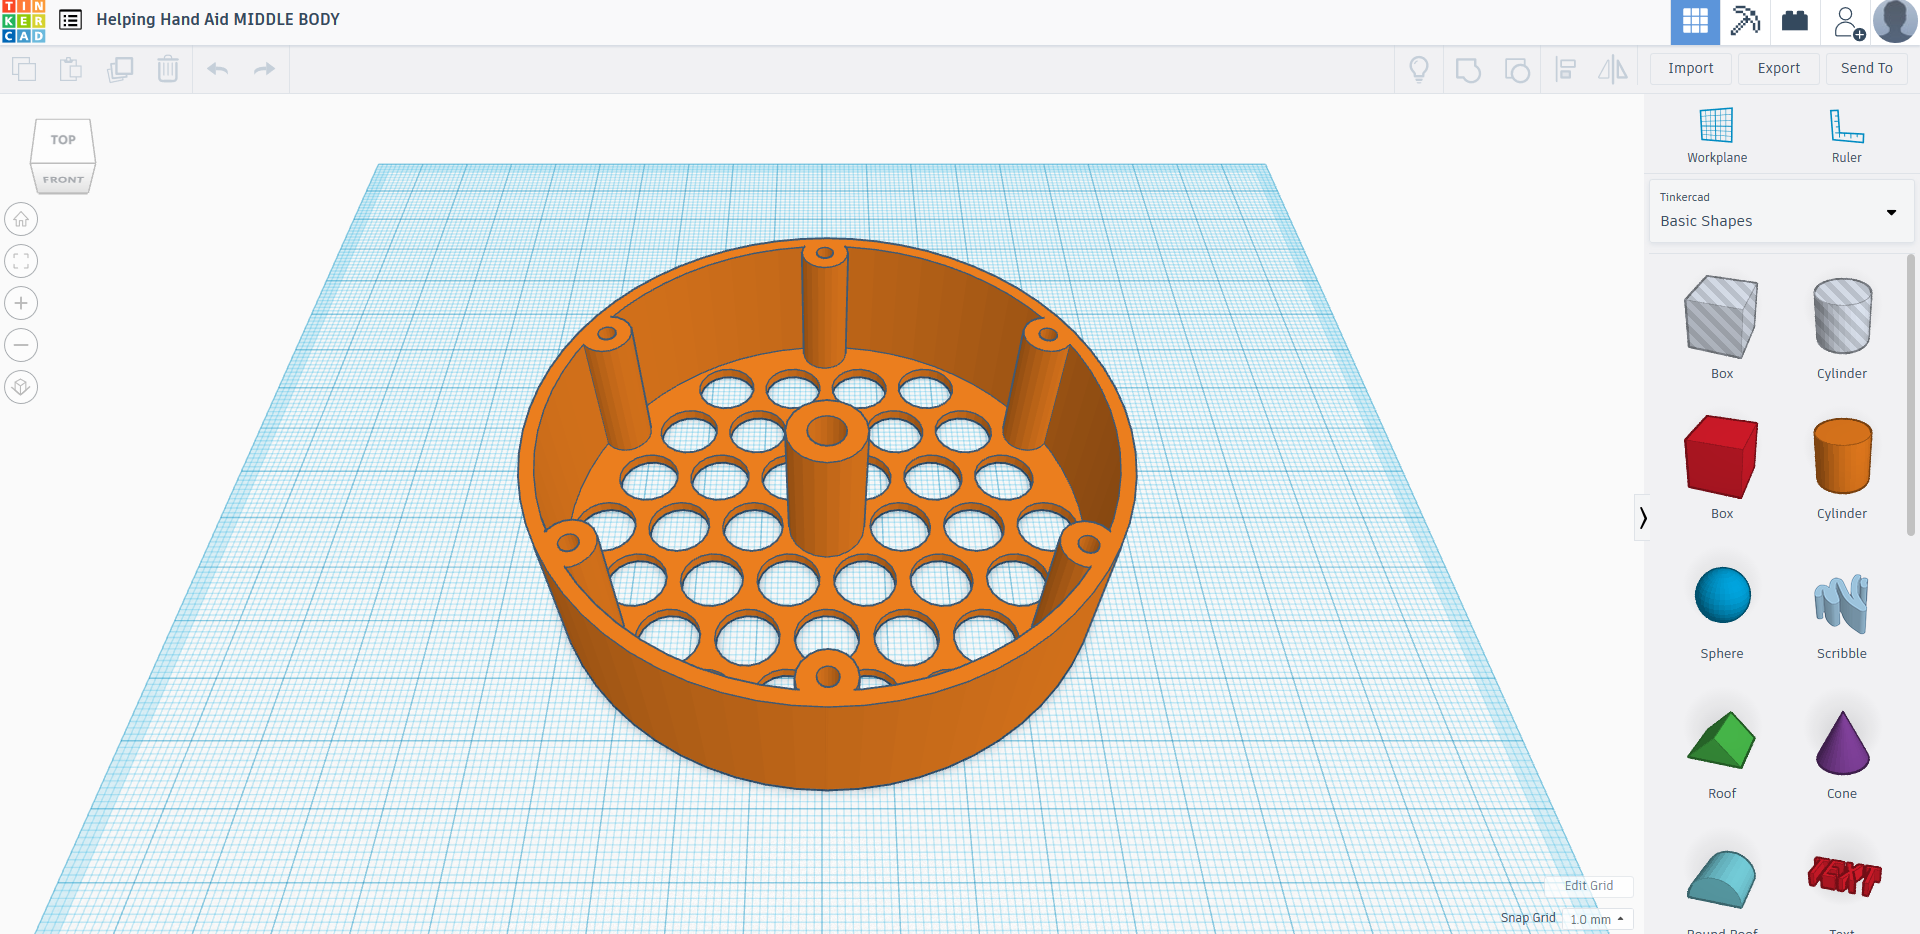
Task: Click the Fit all in view button
Action: click(x=21, y=261)
